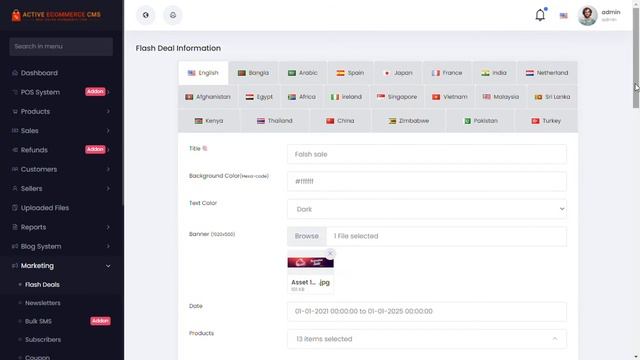Switch to Netherland tab
This screenshot has height=360, width=640.
[547, 73]
